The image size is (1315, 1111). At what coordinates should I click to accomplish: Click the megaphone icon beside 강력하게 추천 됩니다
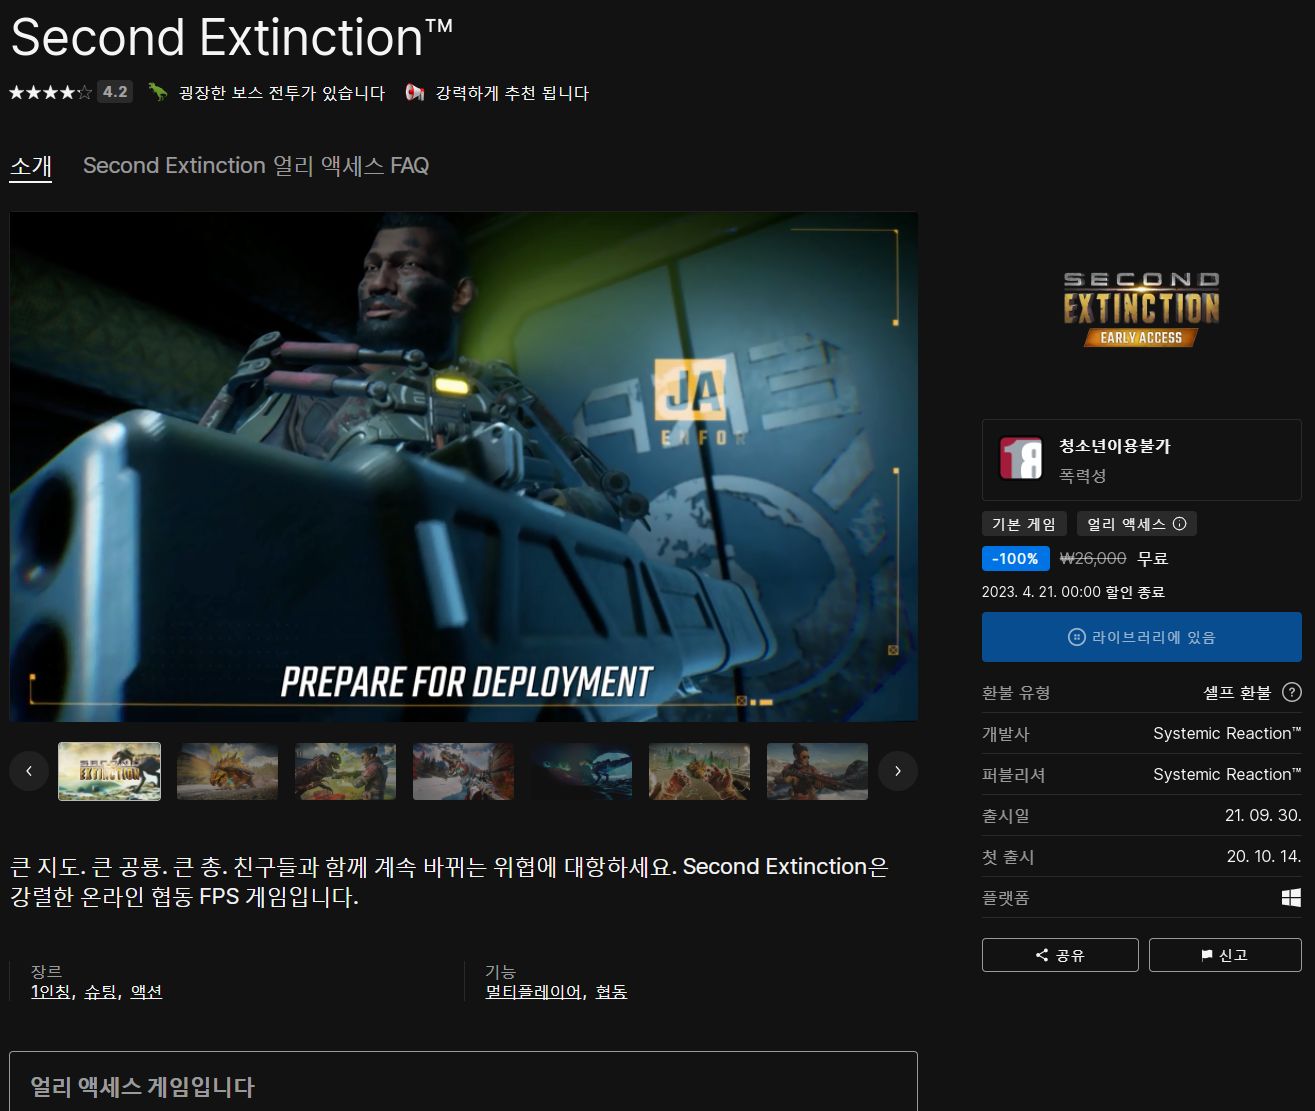click(x=415, y=92)
